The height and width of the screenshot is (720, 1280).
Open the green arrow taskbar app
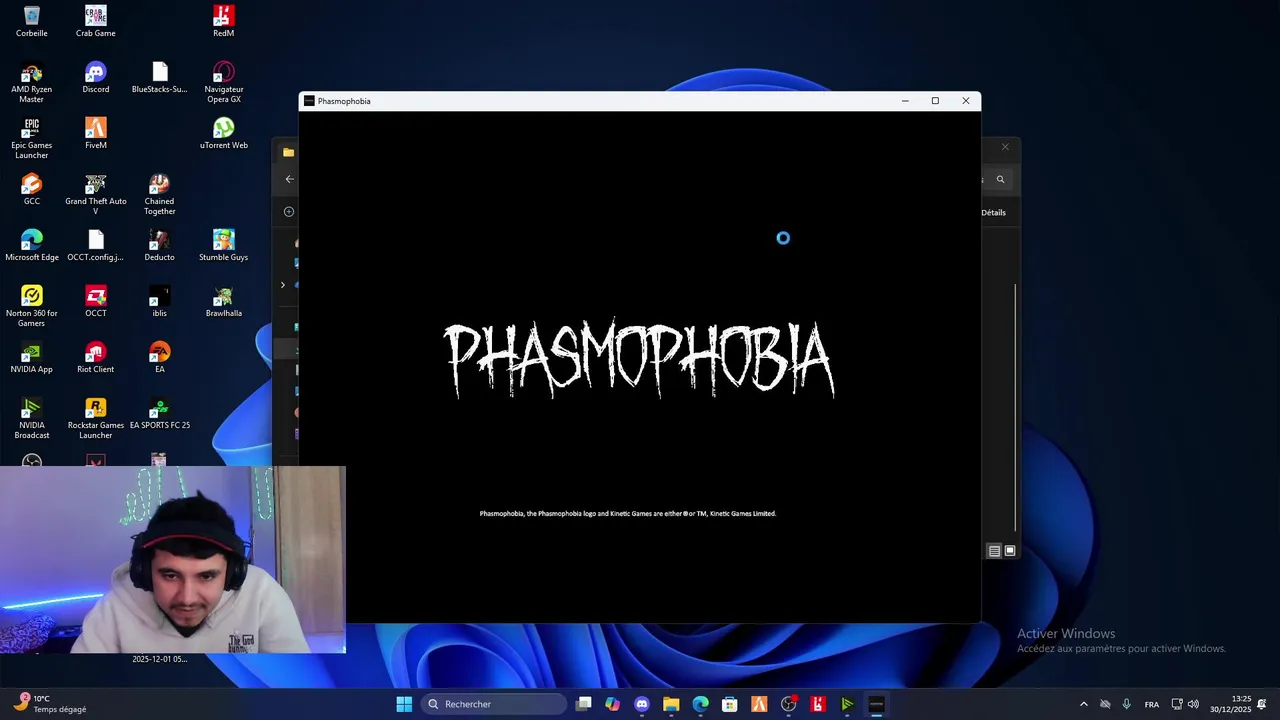(x=847, y=704)
